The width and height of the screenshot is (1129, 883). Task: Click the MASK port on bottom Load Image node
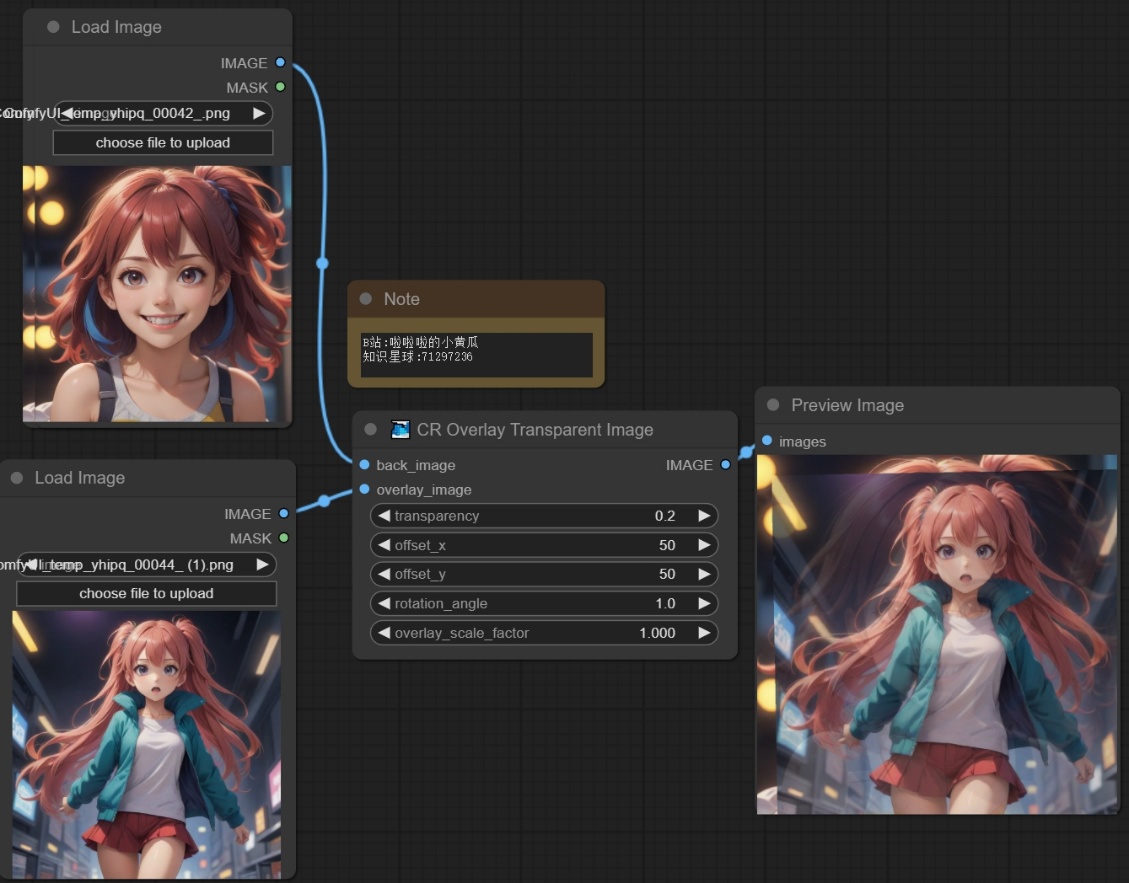[284, 538]
